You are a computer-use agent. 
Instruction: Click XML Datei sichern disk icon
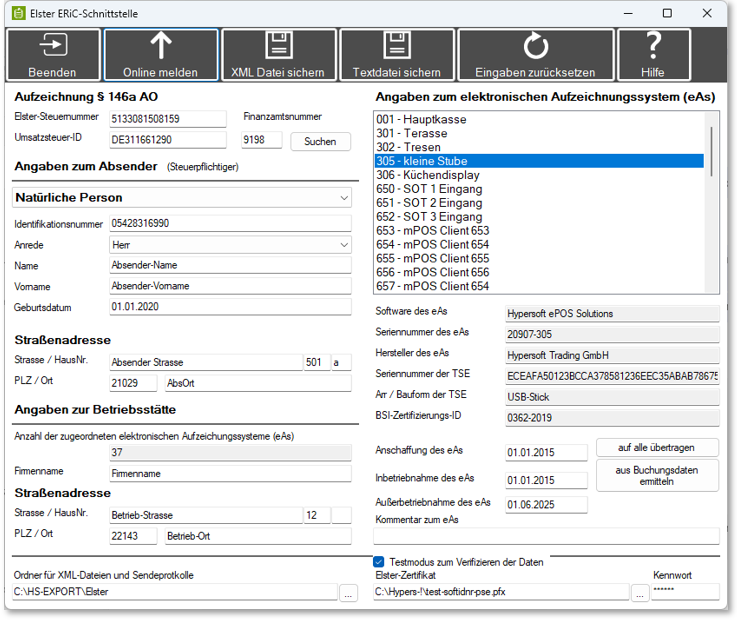tap(278, 46)
